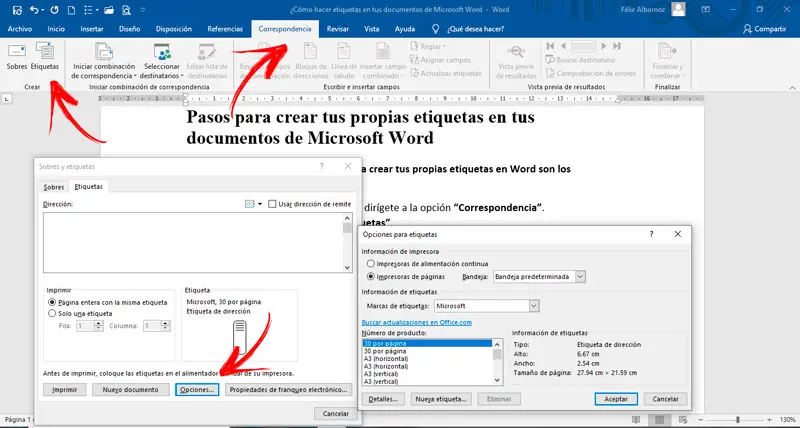Go to first record arrow in ribbon
This screenshot has height=428, width=800.
click(x=550, y=46)
